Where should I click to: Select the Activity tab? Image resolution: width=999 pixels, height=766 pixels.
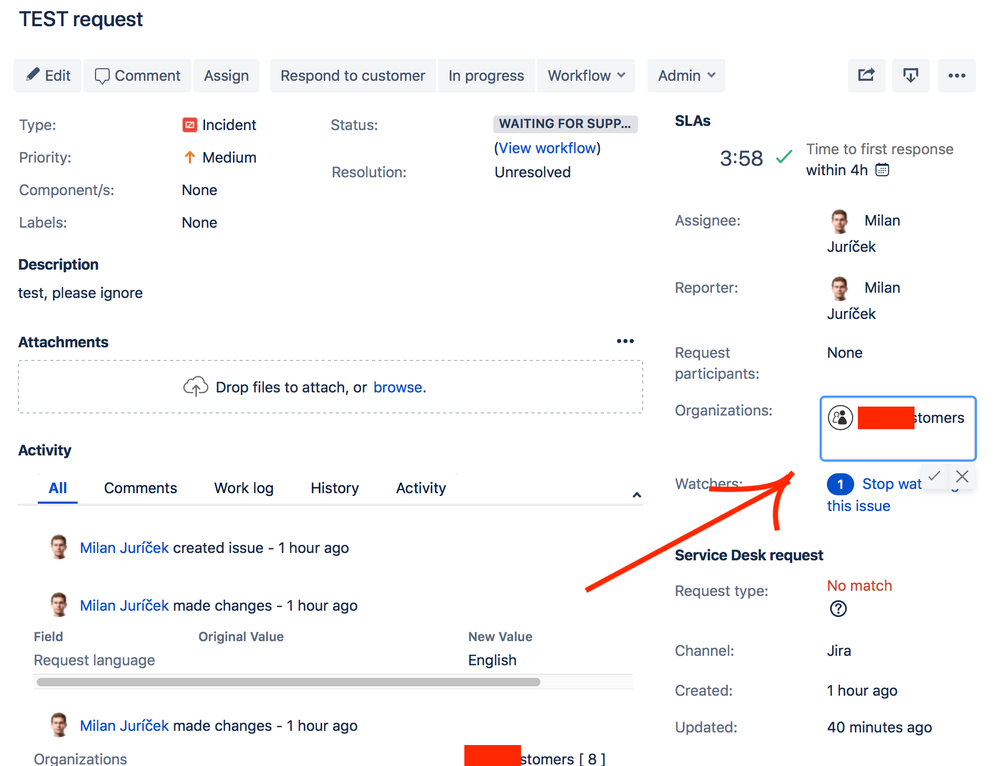point(420,488)
